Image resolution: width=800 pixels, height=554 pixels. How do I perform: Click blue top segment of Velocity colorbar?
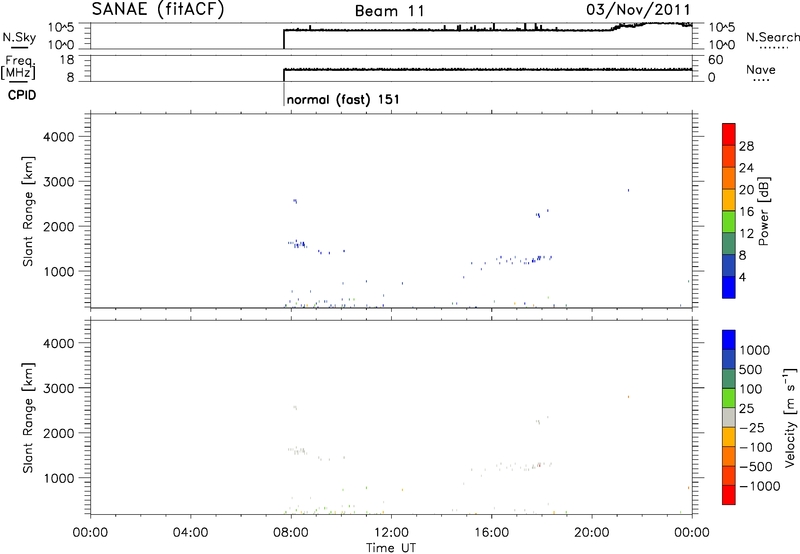[729, 340]
